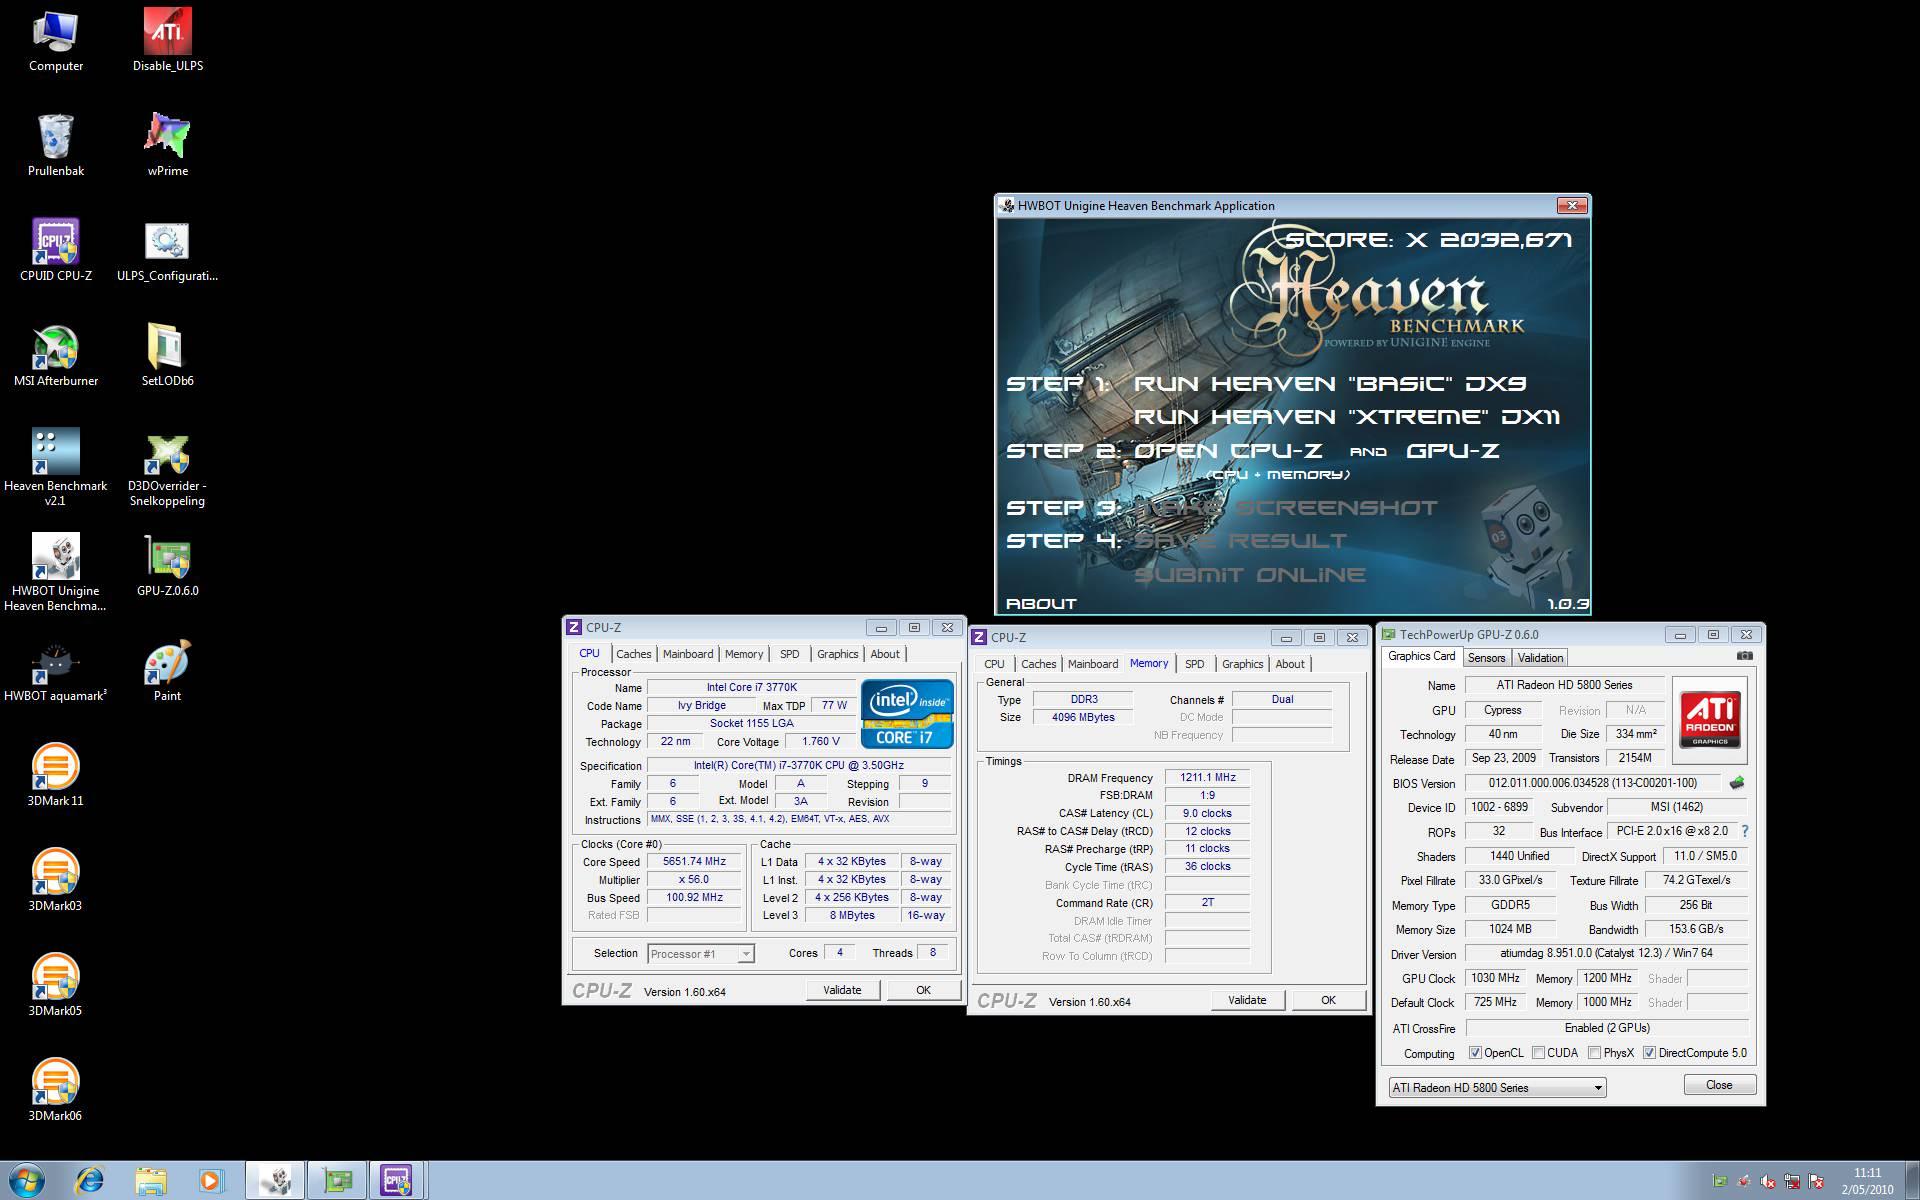Screen dimensions: 1920x1200
Task: Click Open CPU-Z in Heaven window
Action: click(1228, 451)
